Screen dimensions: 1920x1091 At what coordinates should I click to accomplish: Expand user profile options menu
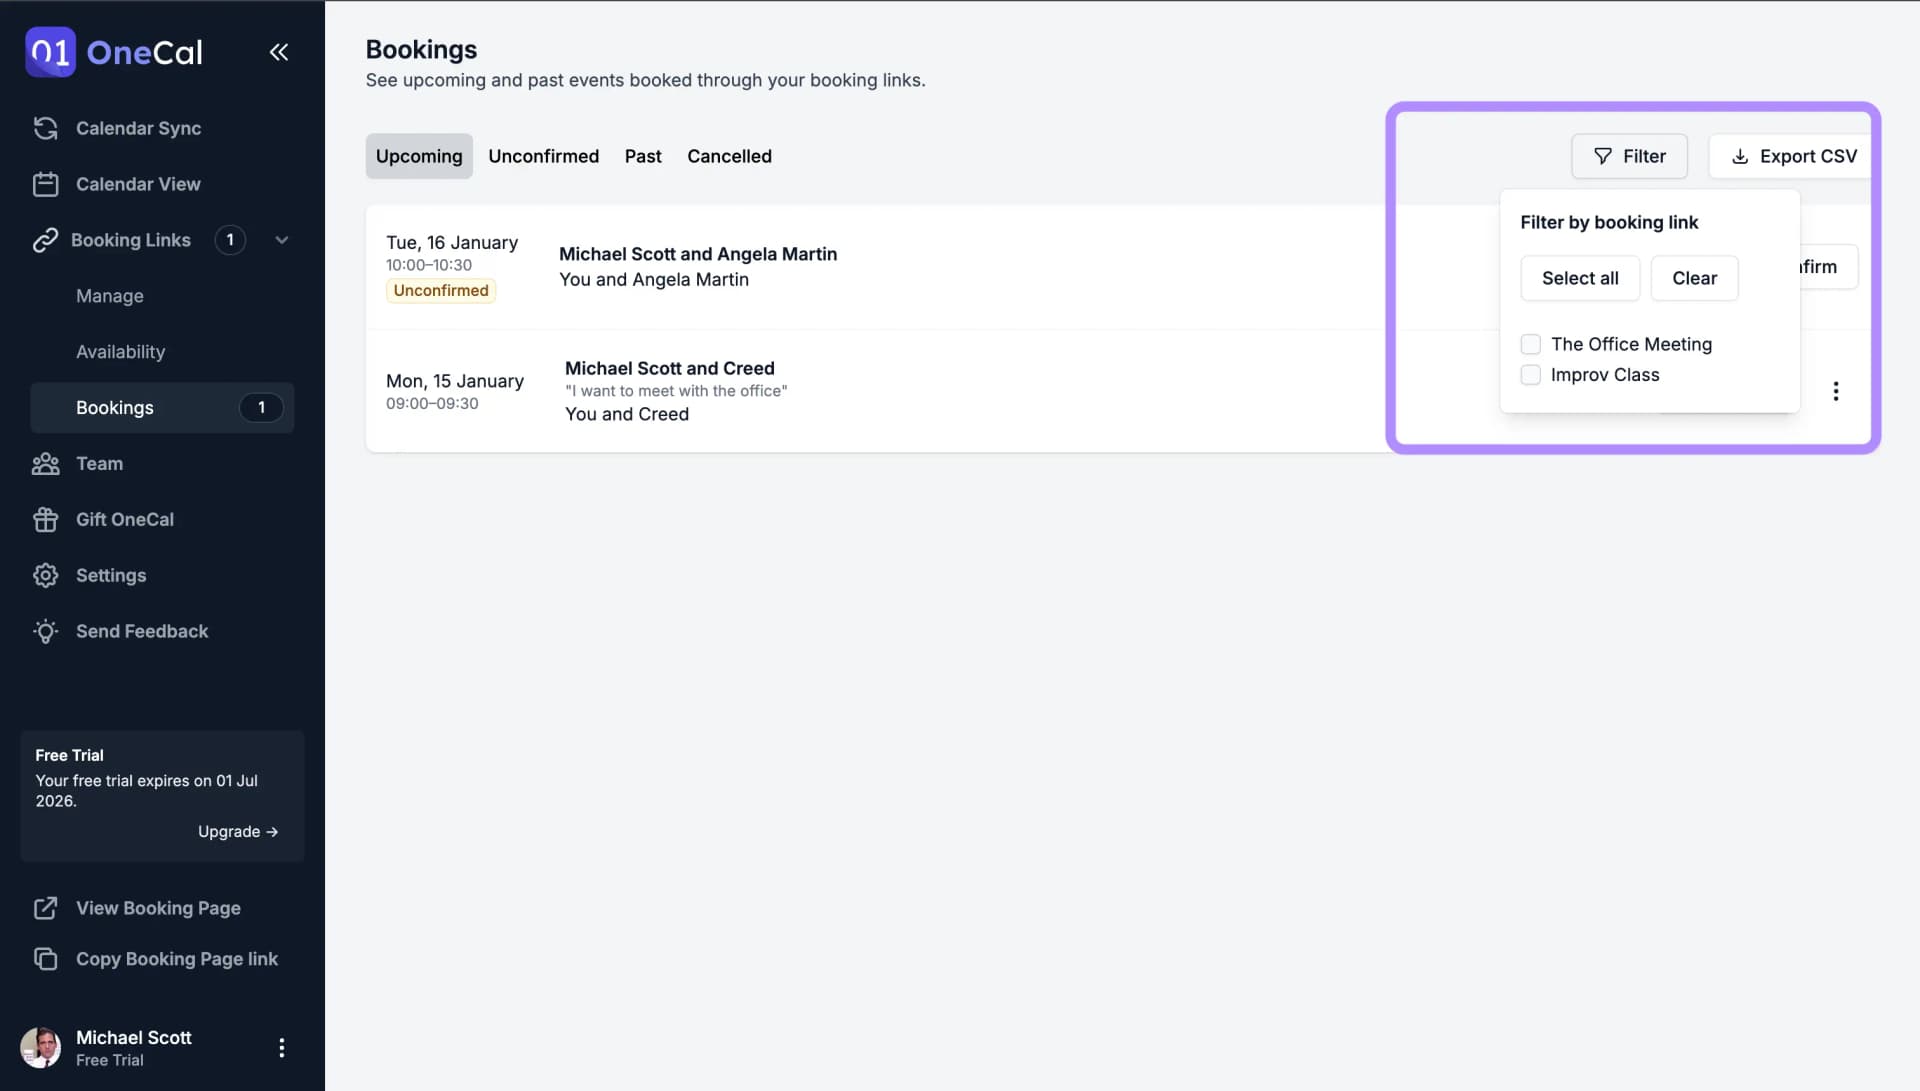click(281, 1046)
